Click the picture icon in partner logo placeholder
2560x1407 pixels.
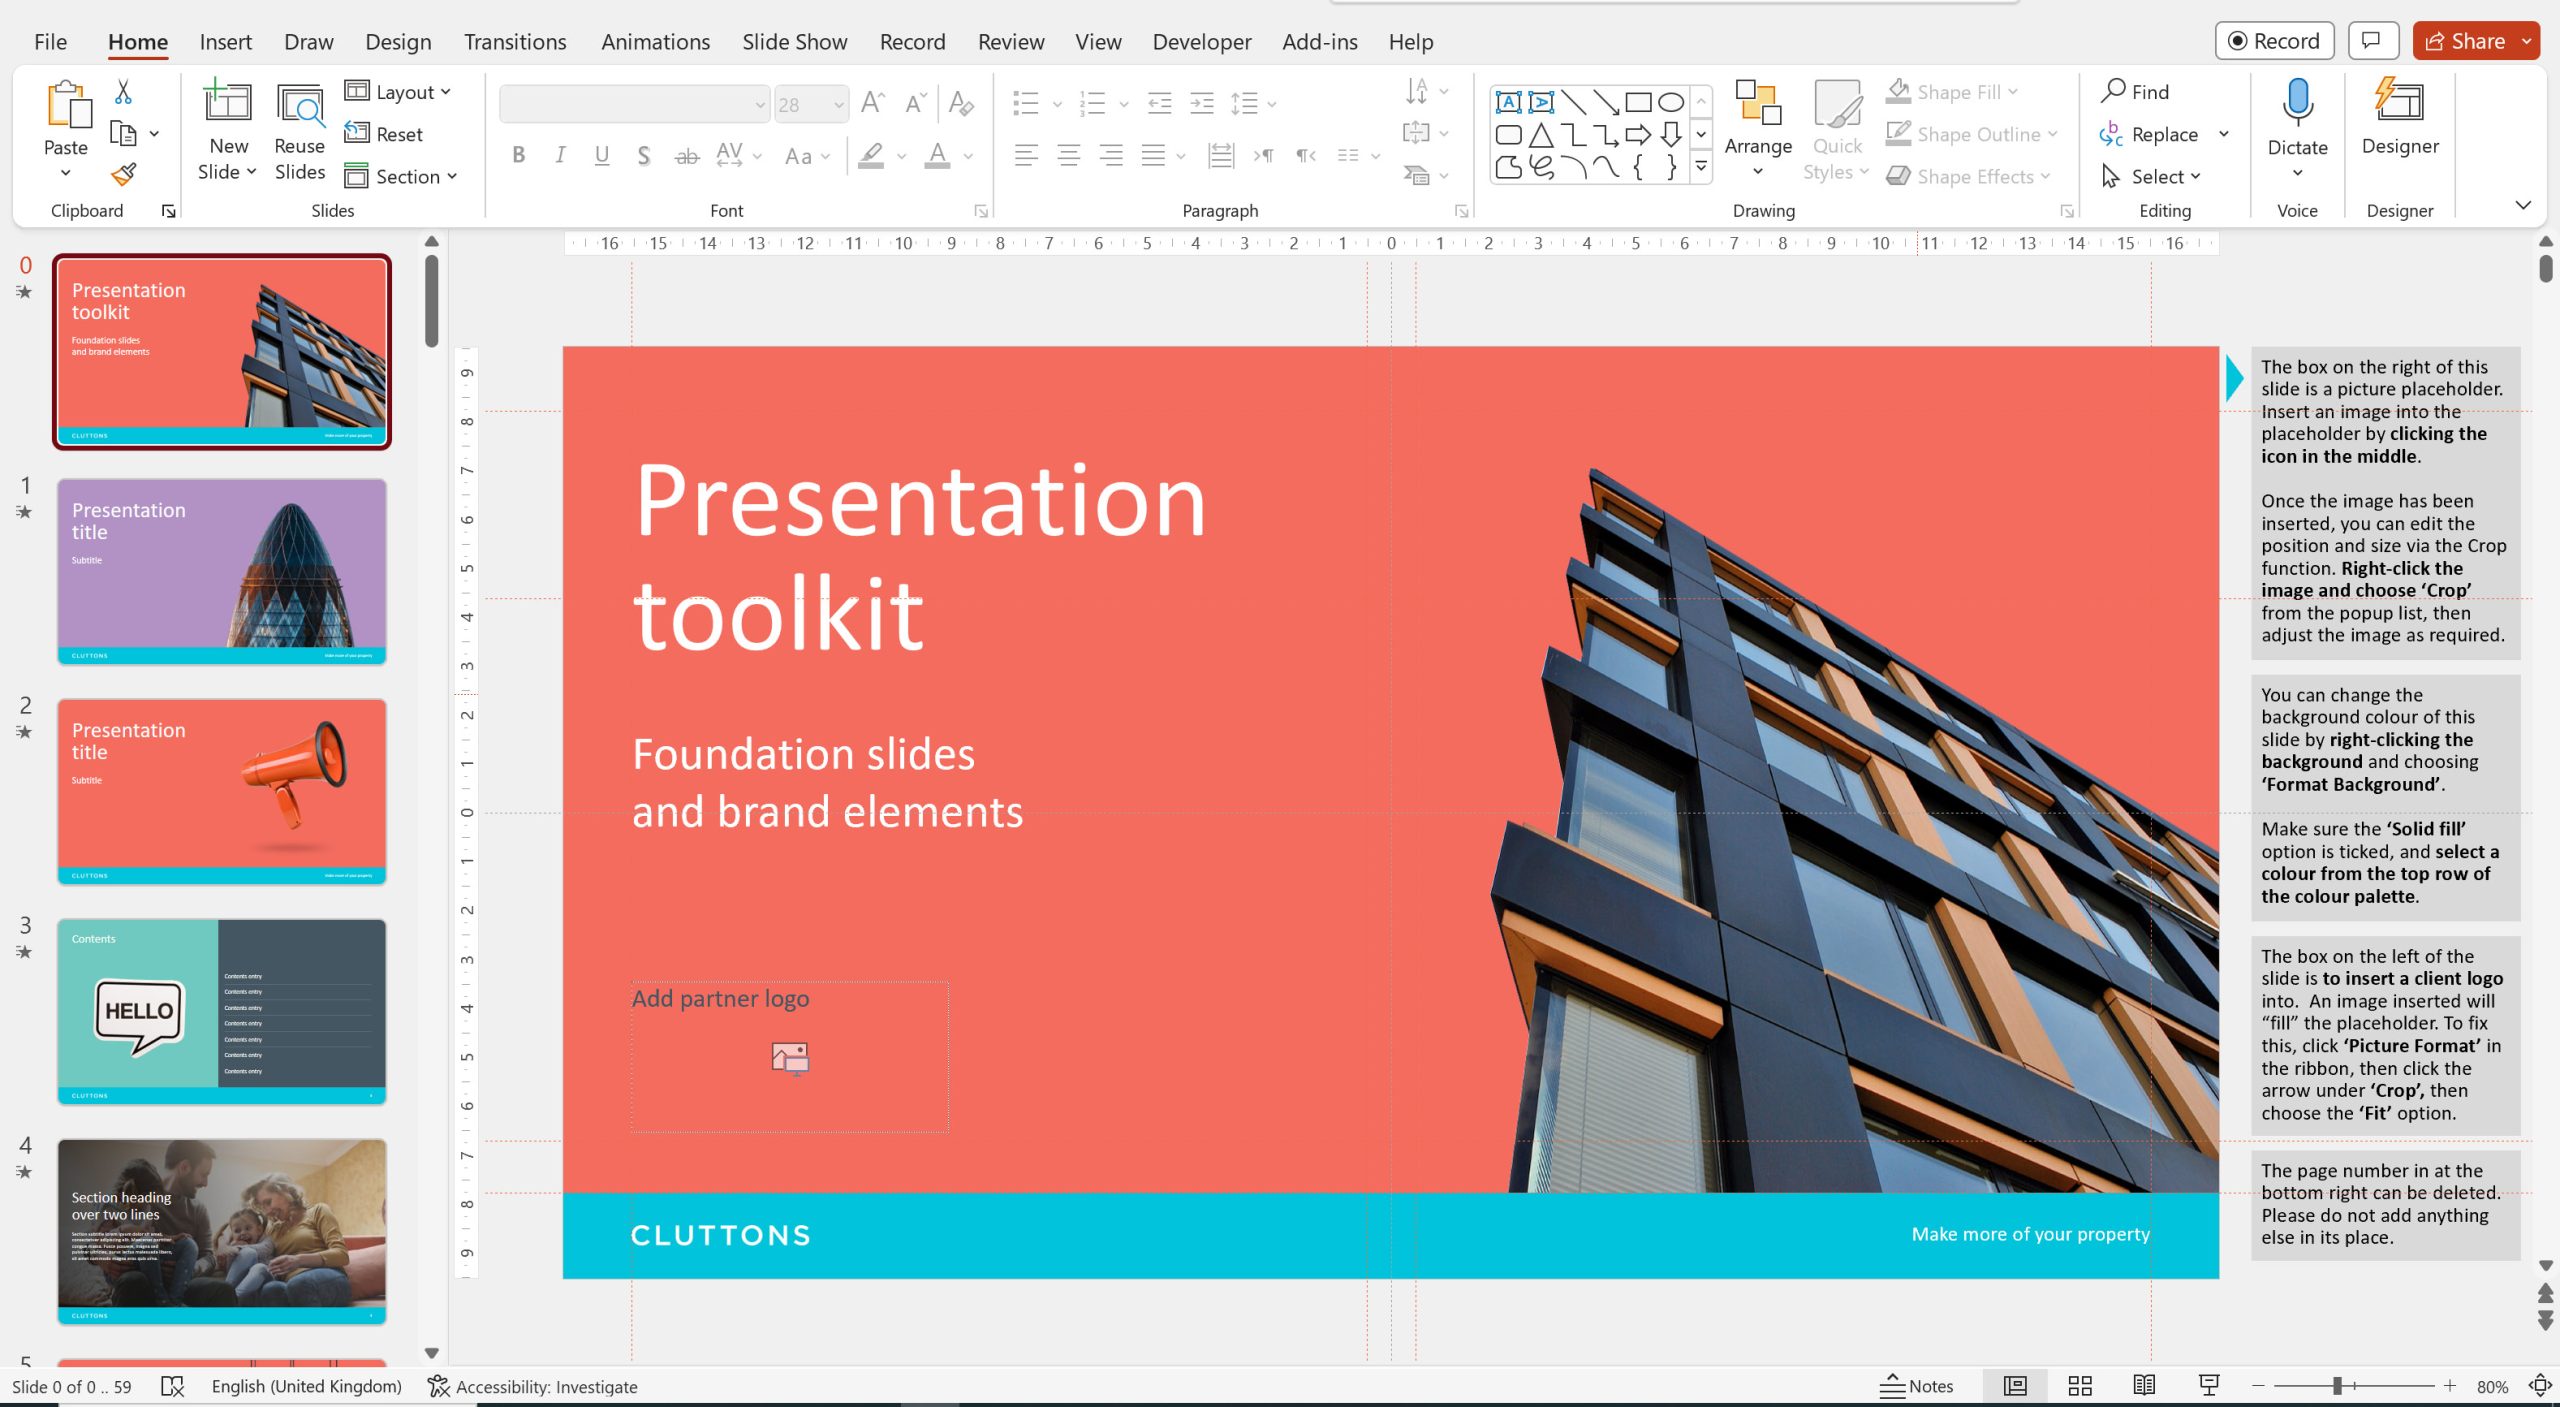[790, 1057]
